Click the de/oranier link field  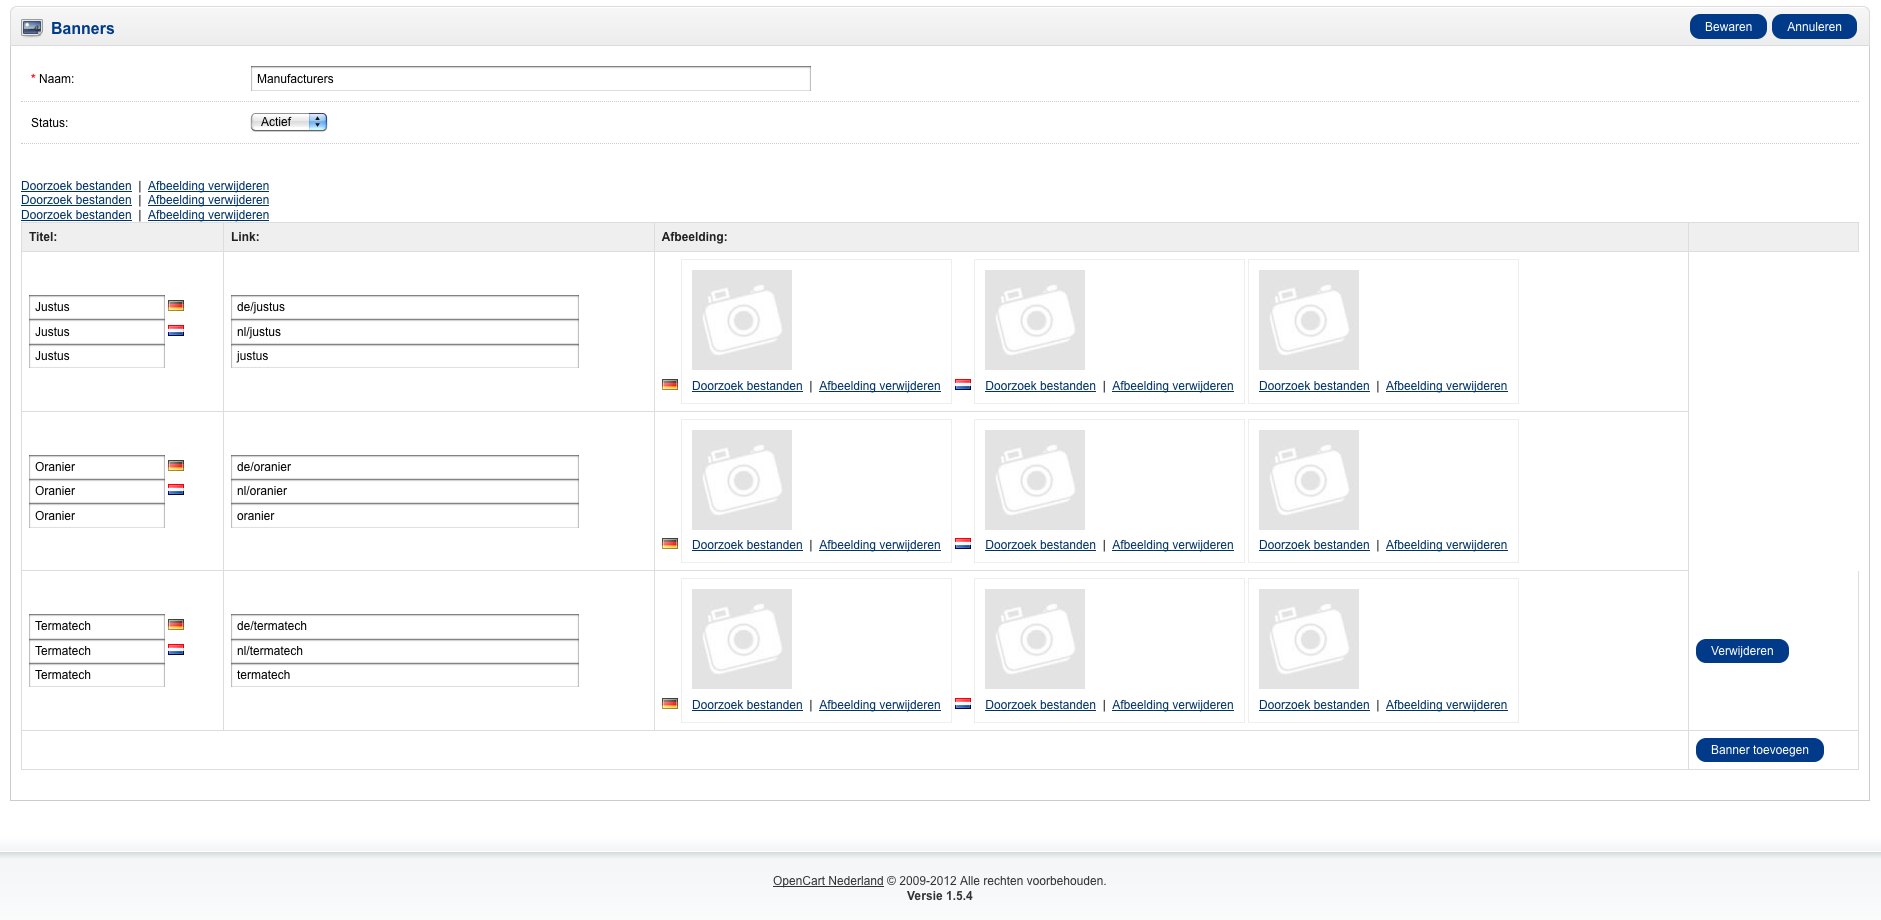tap(405, 467)
